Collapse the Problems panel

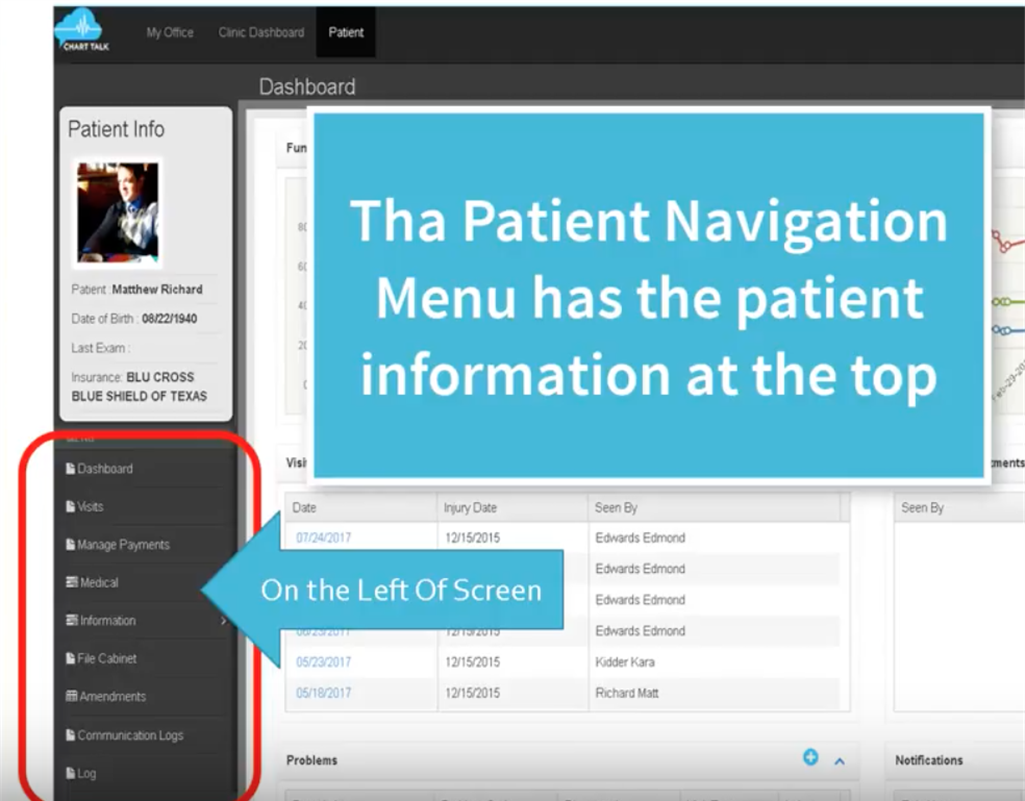pos(839,761)
